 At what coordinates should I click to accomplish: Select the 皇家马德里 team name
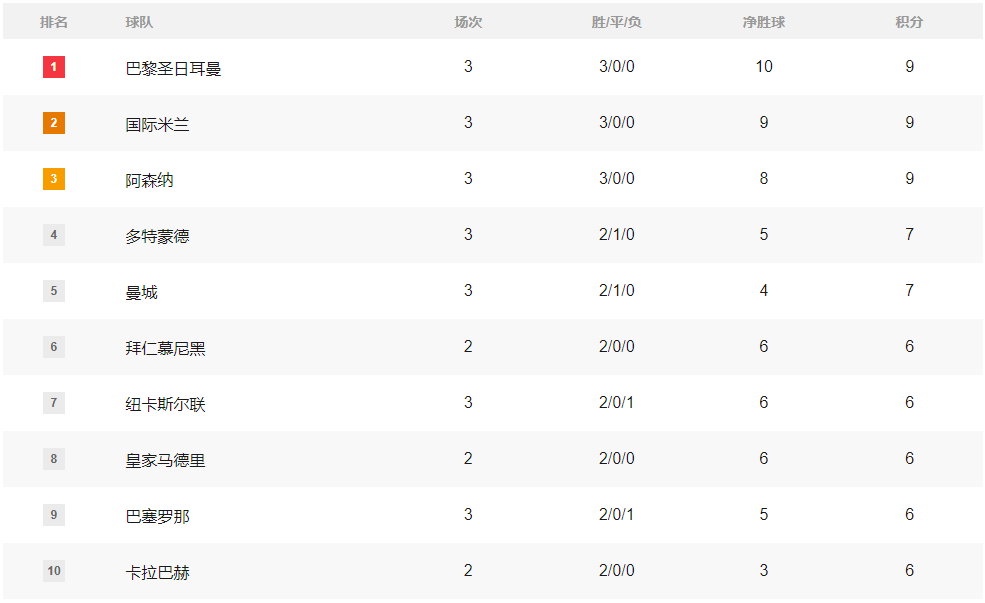click(x=165, y=460)
